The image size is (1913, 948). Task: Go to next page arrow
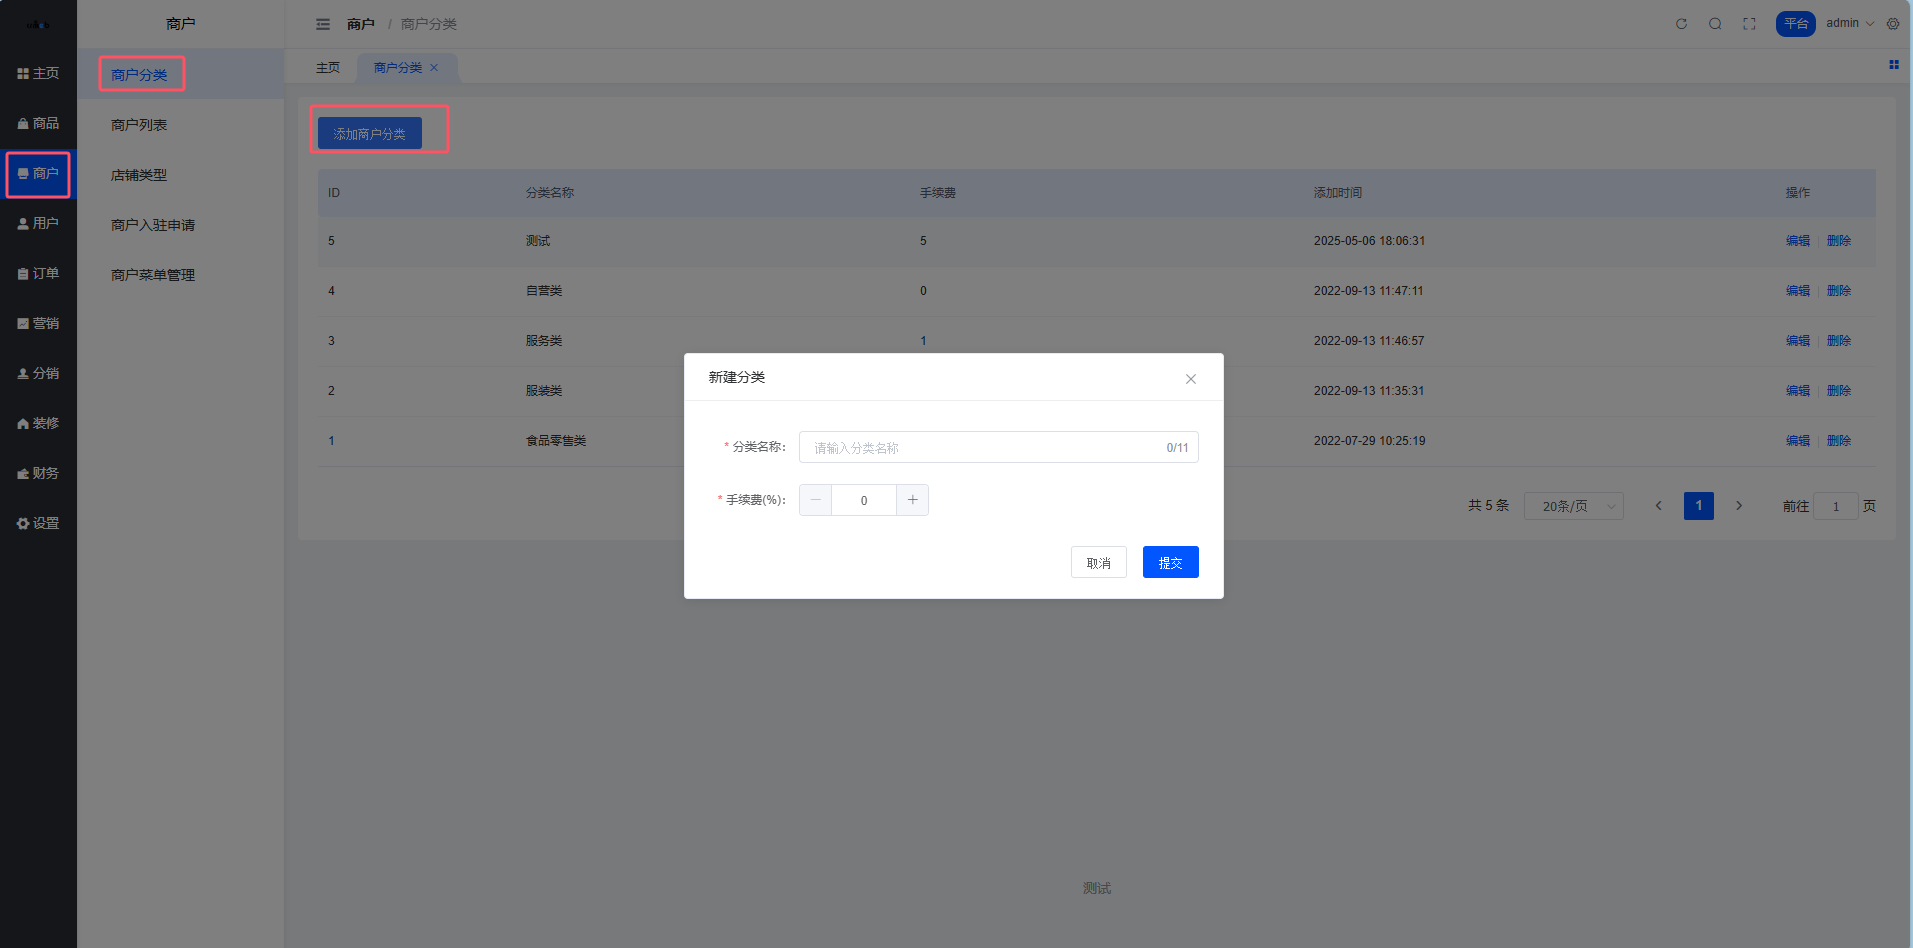[1739, 506]
